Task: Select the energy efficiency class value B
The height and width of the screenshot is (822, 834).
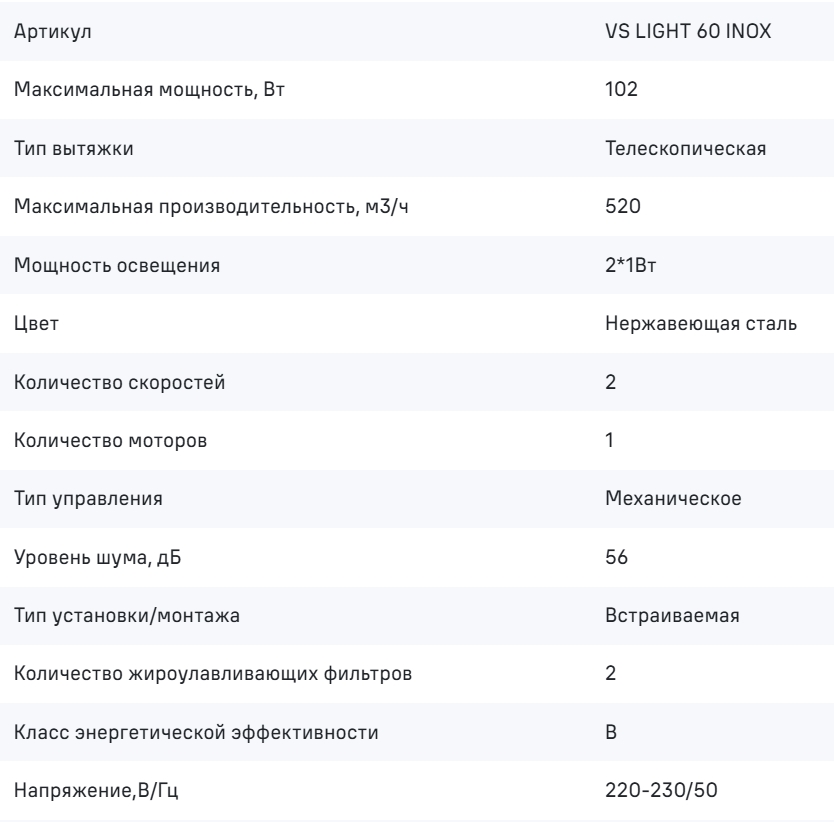Action: 611,732
